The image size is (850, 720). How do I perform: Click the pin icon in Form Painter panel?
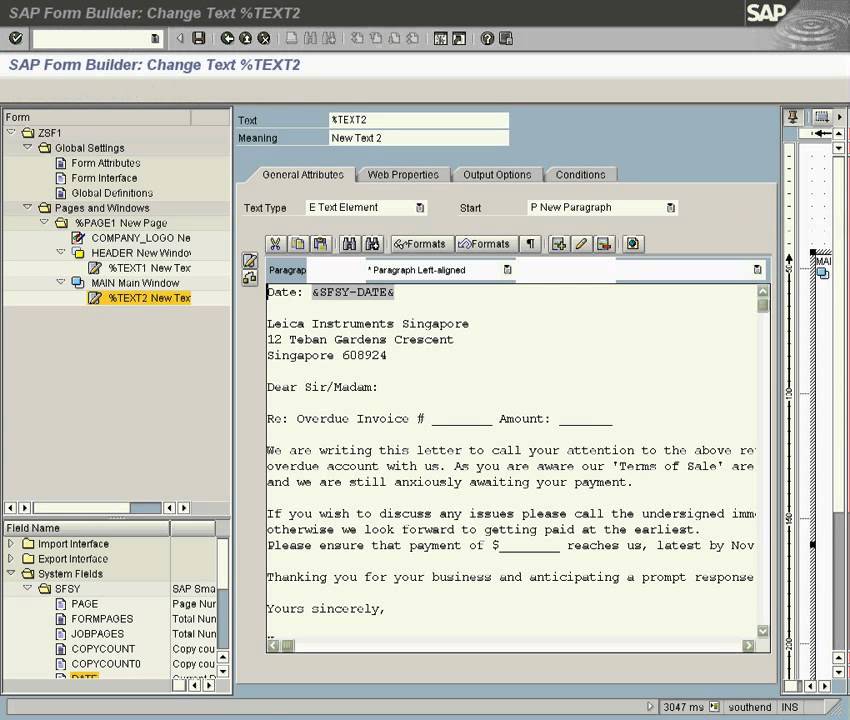(793, 117)
